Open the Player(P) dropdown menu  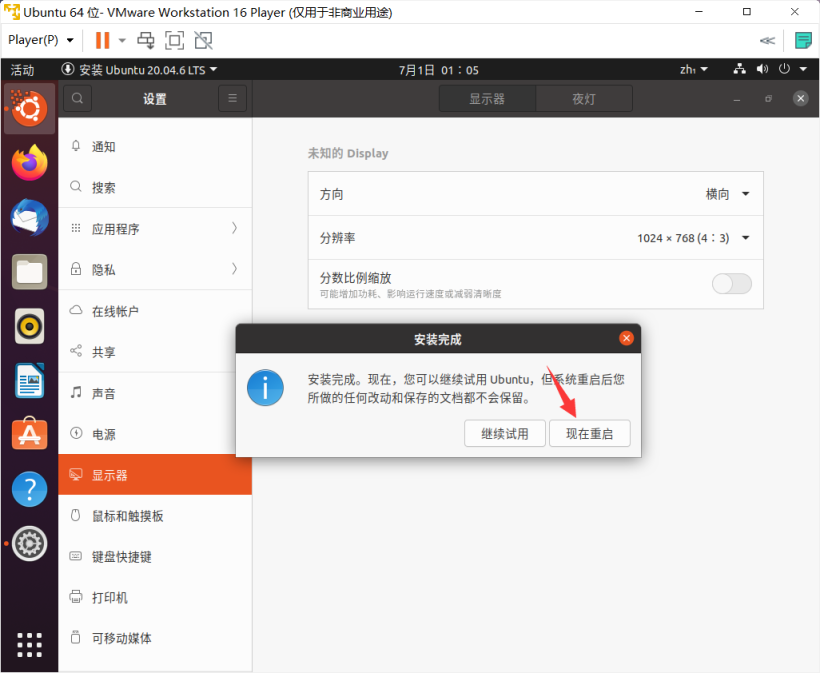[41, 40]
